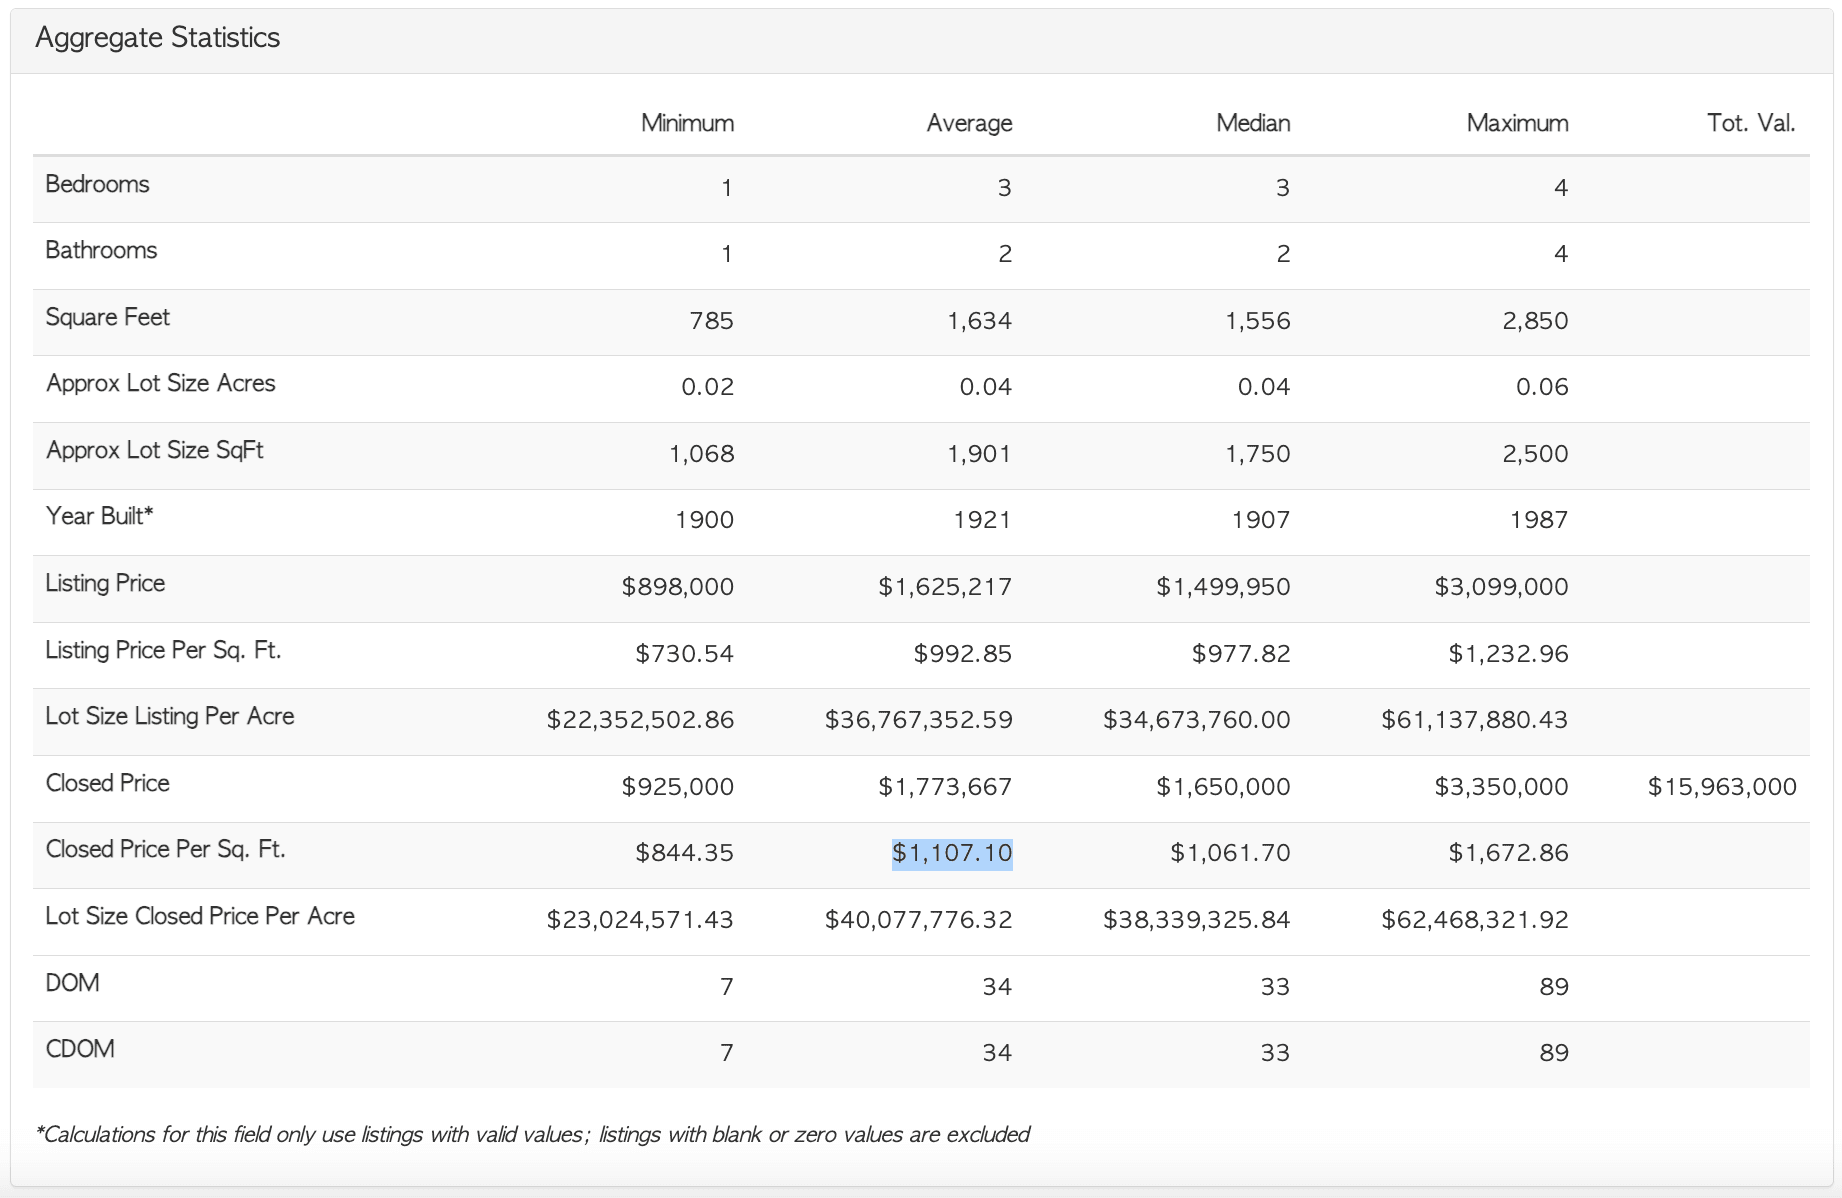
Task: Select the Square Feet row label
Action: 108,317
